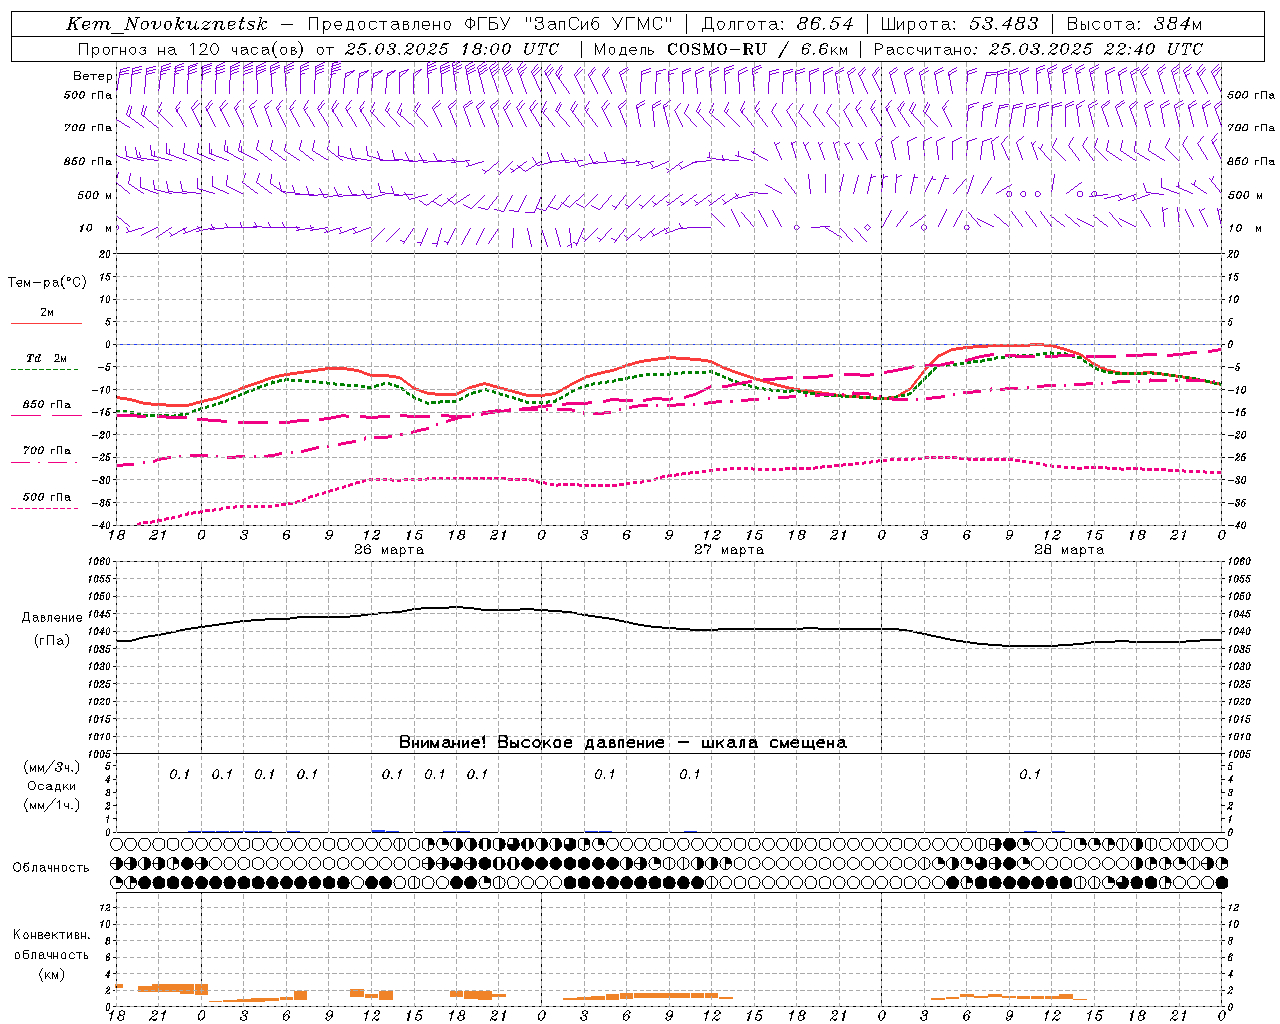
Task: Select the 'Тем-ра(°C)' temperature label
Action: pyautogui.click(x=47, y=283)
